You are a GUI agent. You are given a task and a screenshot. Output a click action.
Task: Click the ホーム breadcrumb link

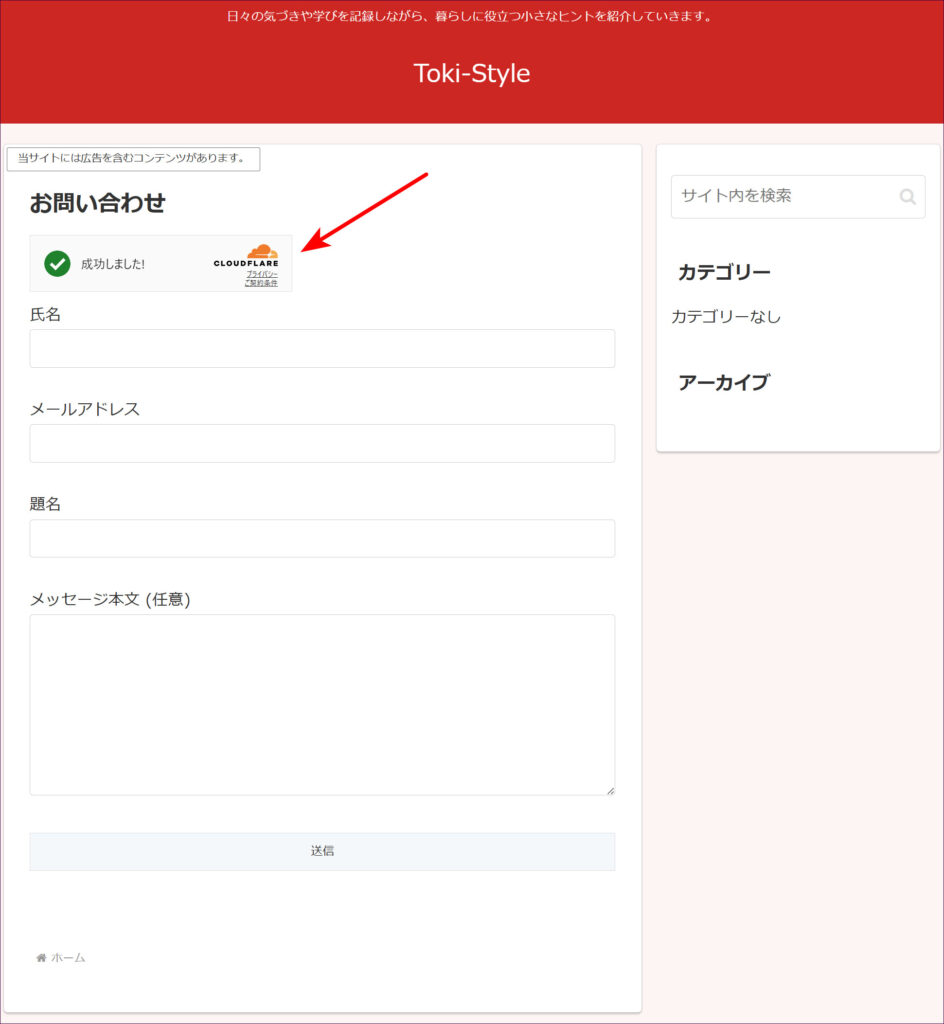[68, 958]
